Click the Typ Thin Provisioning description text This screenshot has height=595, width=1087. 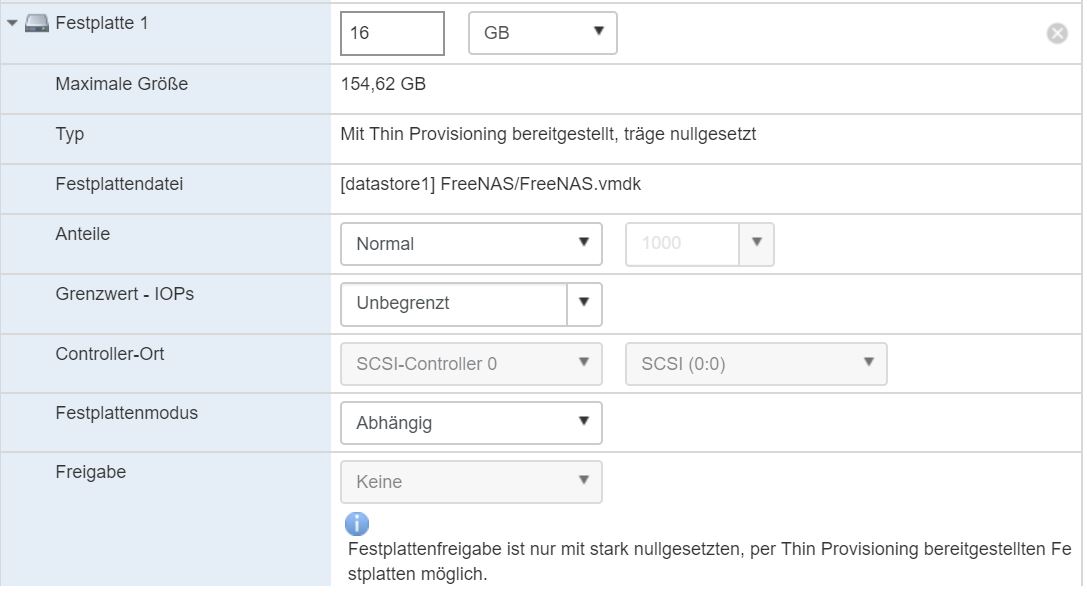point(548,134)
